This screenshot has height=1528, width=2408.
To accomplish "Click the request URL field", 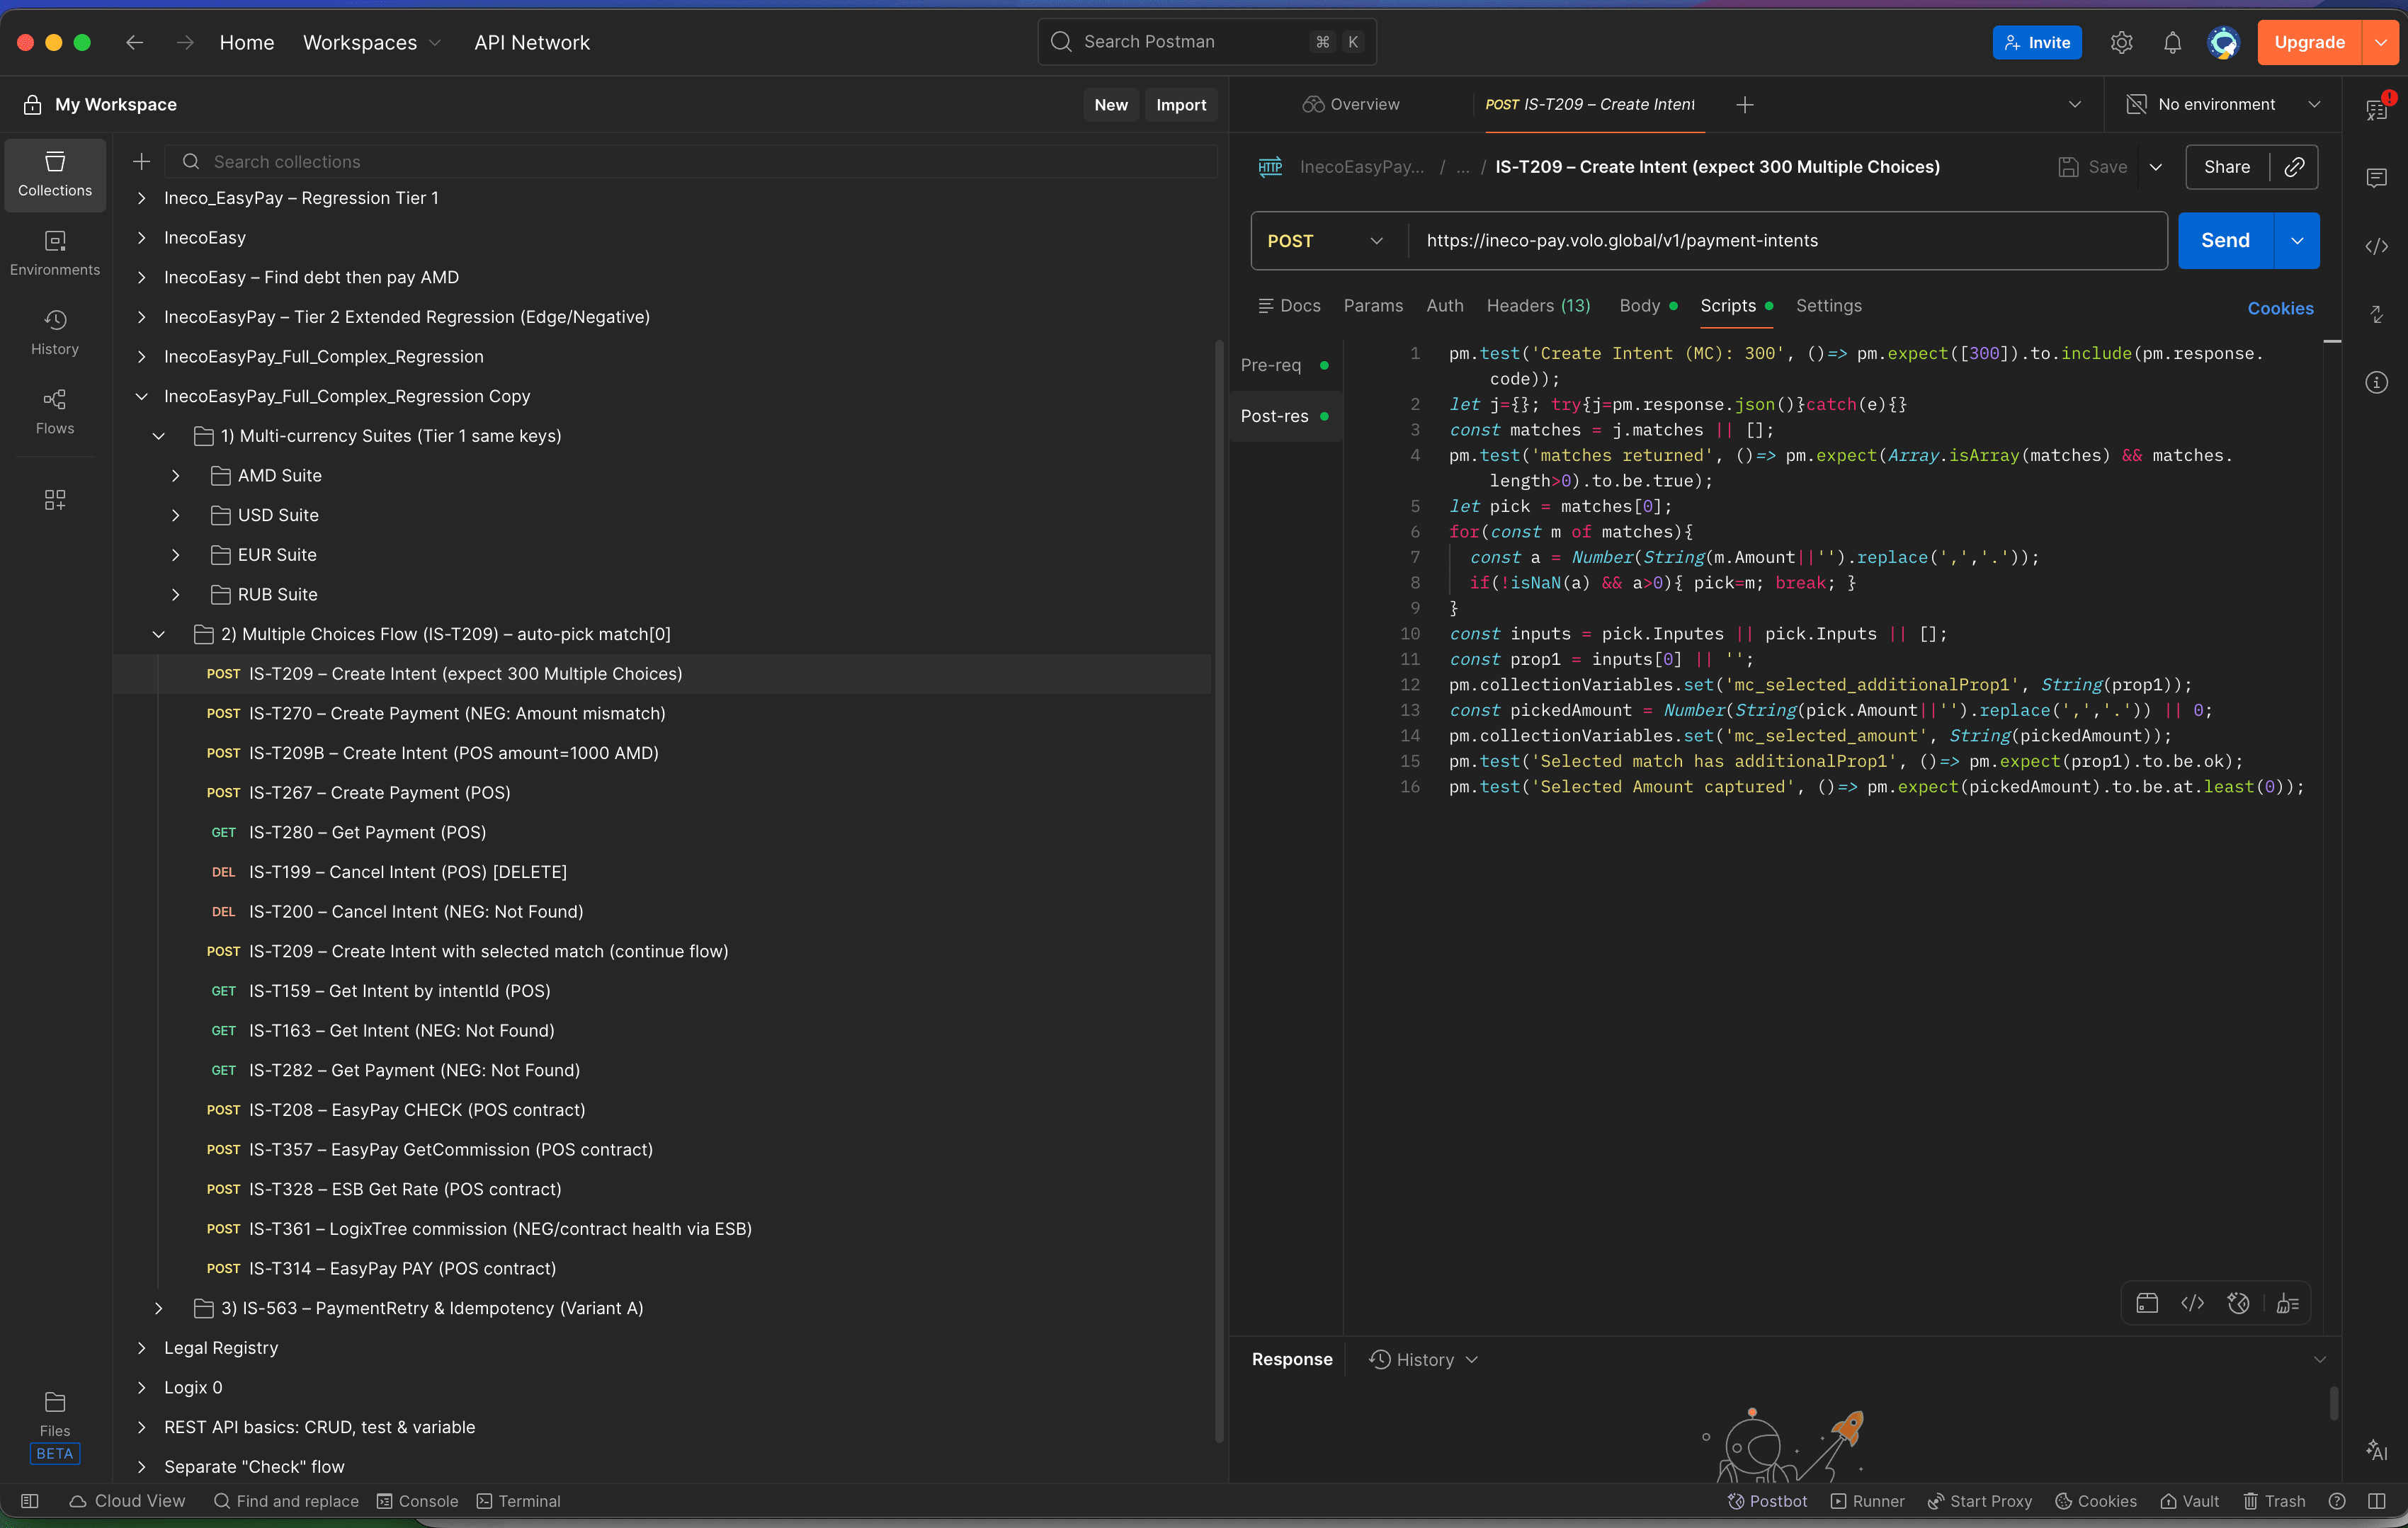I will click(1788, 240).
